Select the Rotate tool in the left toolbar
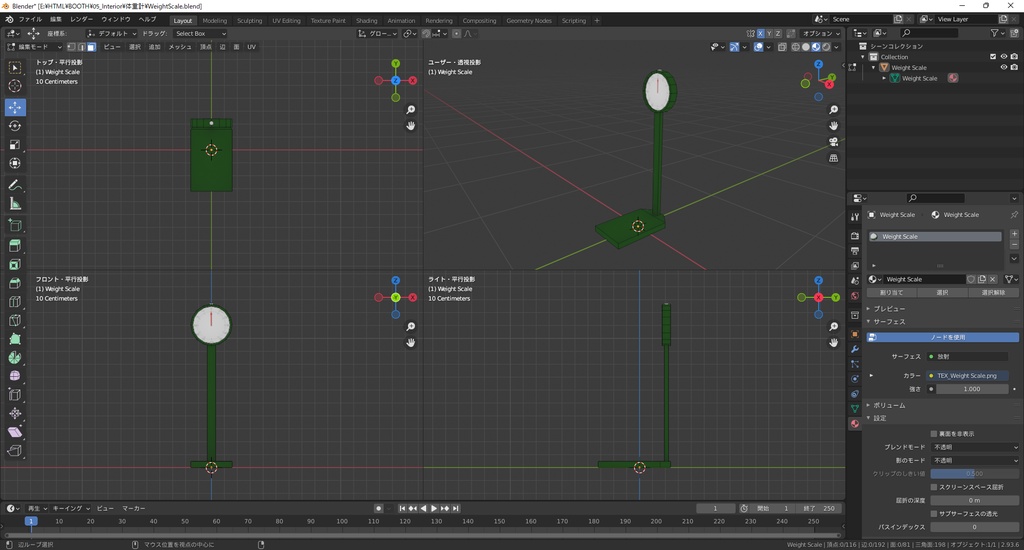Screen dimensions: 1024x550 (x=15, y=126)
